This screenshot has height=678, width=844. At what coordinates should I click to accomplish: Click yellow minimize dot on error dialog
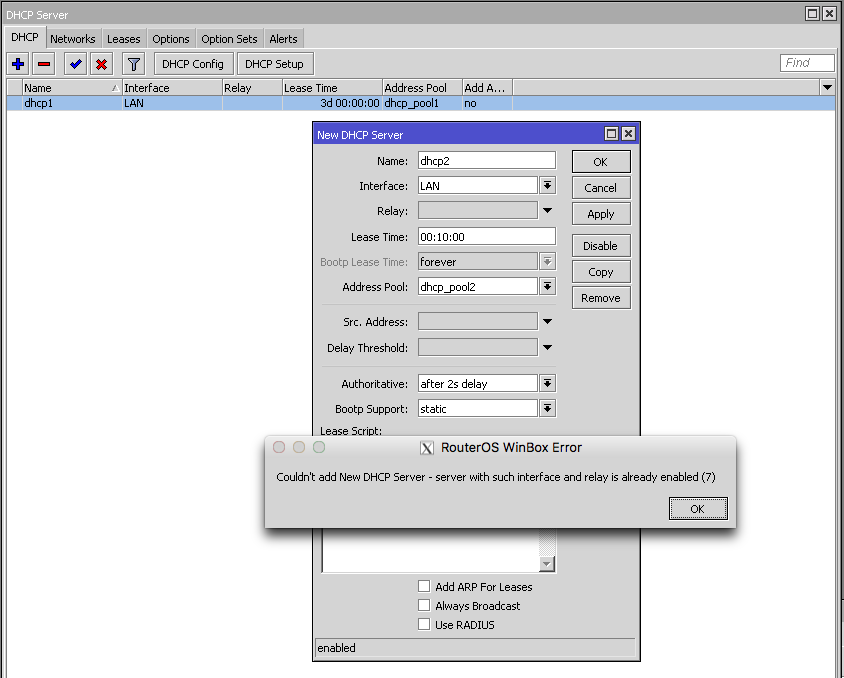point(299,447)
